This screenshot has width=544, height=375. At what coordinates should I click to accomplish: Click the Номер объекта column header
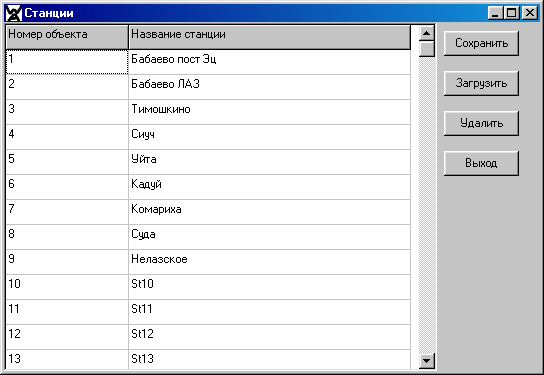67,37
